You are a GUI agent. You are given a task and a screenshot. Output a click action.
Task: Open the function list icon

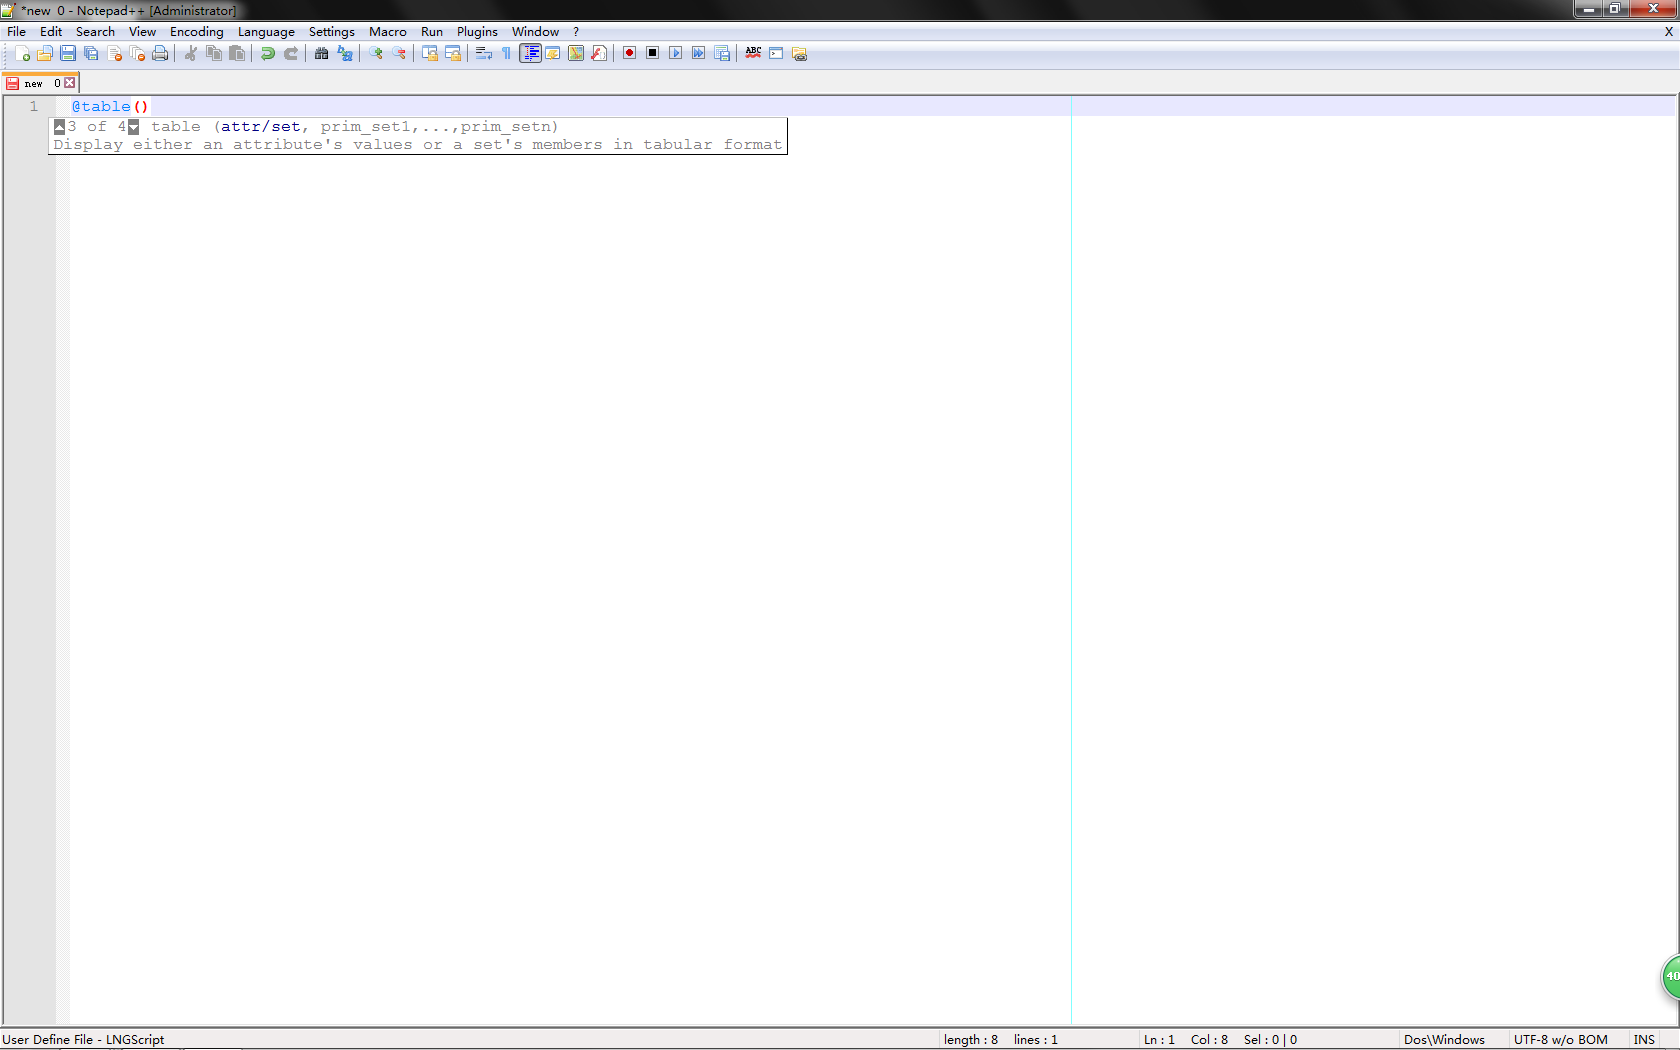click(599, 53)
